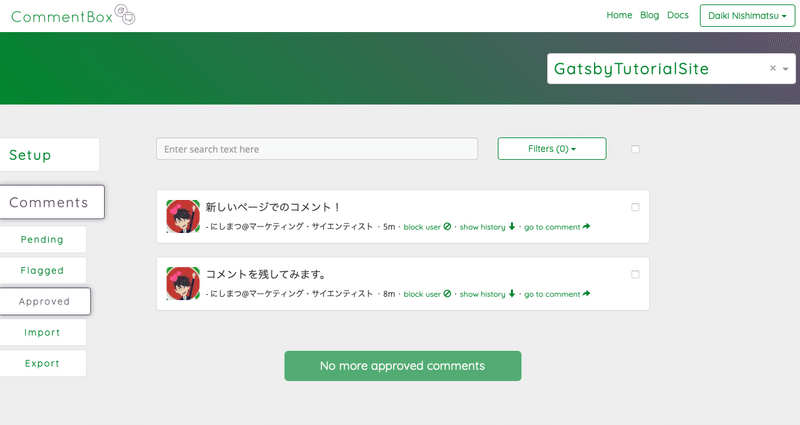Click the コメントを残してみます。 comment text
800x425 pixels.
pos(266,274)
